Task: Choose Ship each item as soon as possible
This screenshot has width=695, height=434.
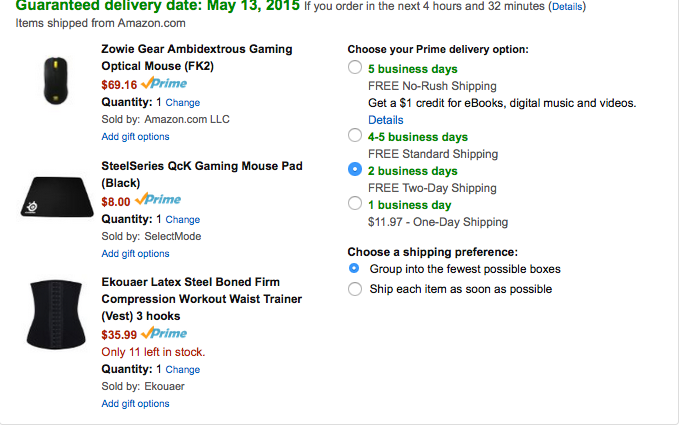Action: click(x=355, y=289)
